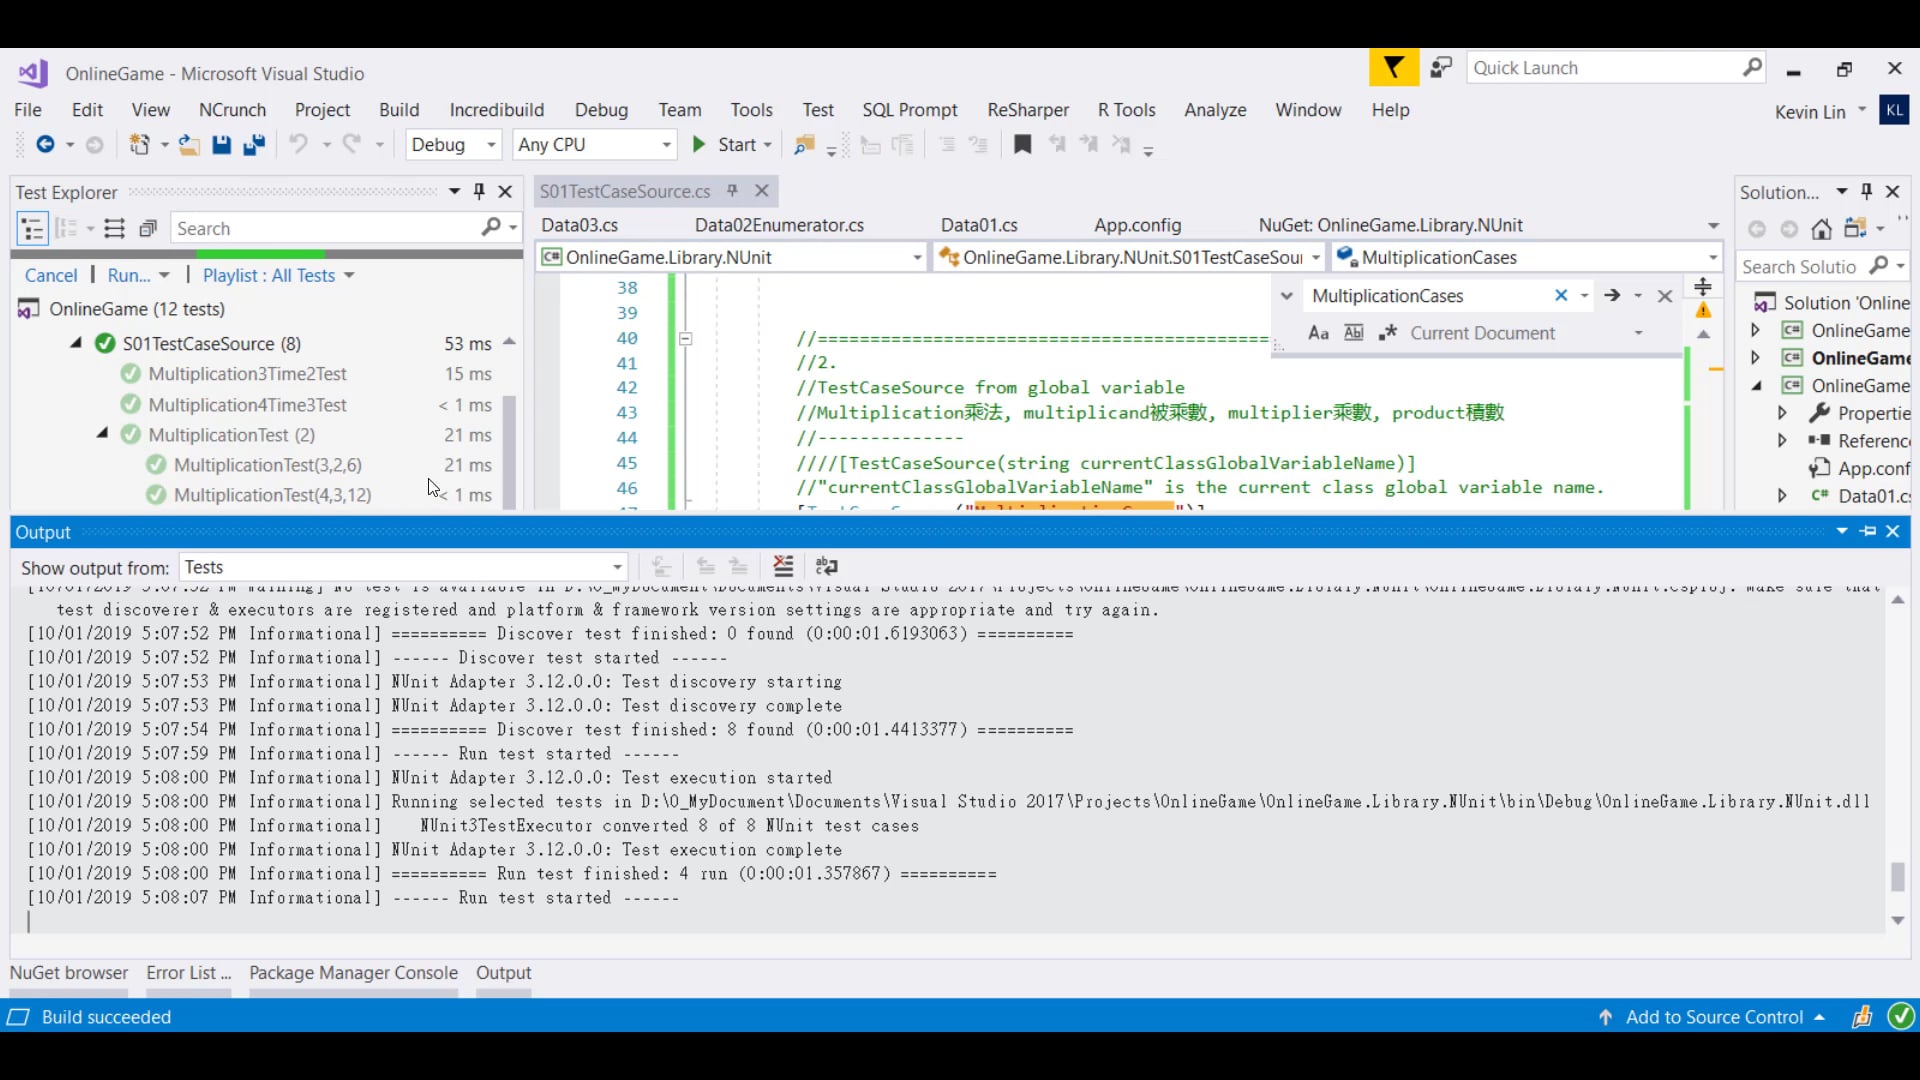1920x1080 pixels.
Task: Switch to the Data02Enumerator.cs tab
Action: (779, 225)
